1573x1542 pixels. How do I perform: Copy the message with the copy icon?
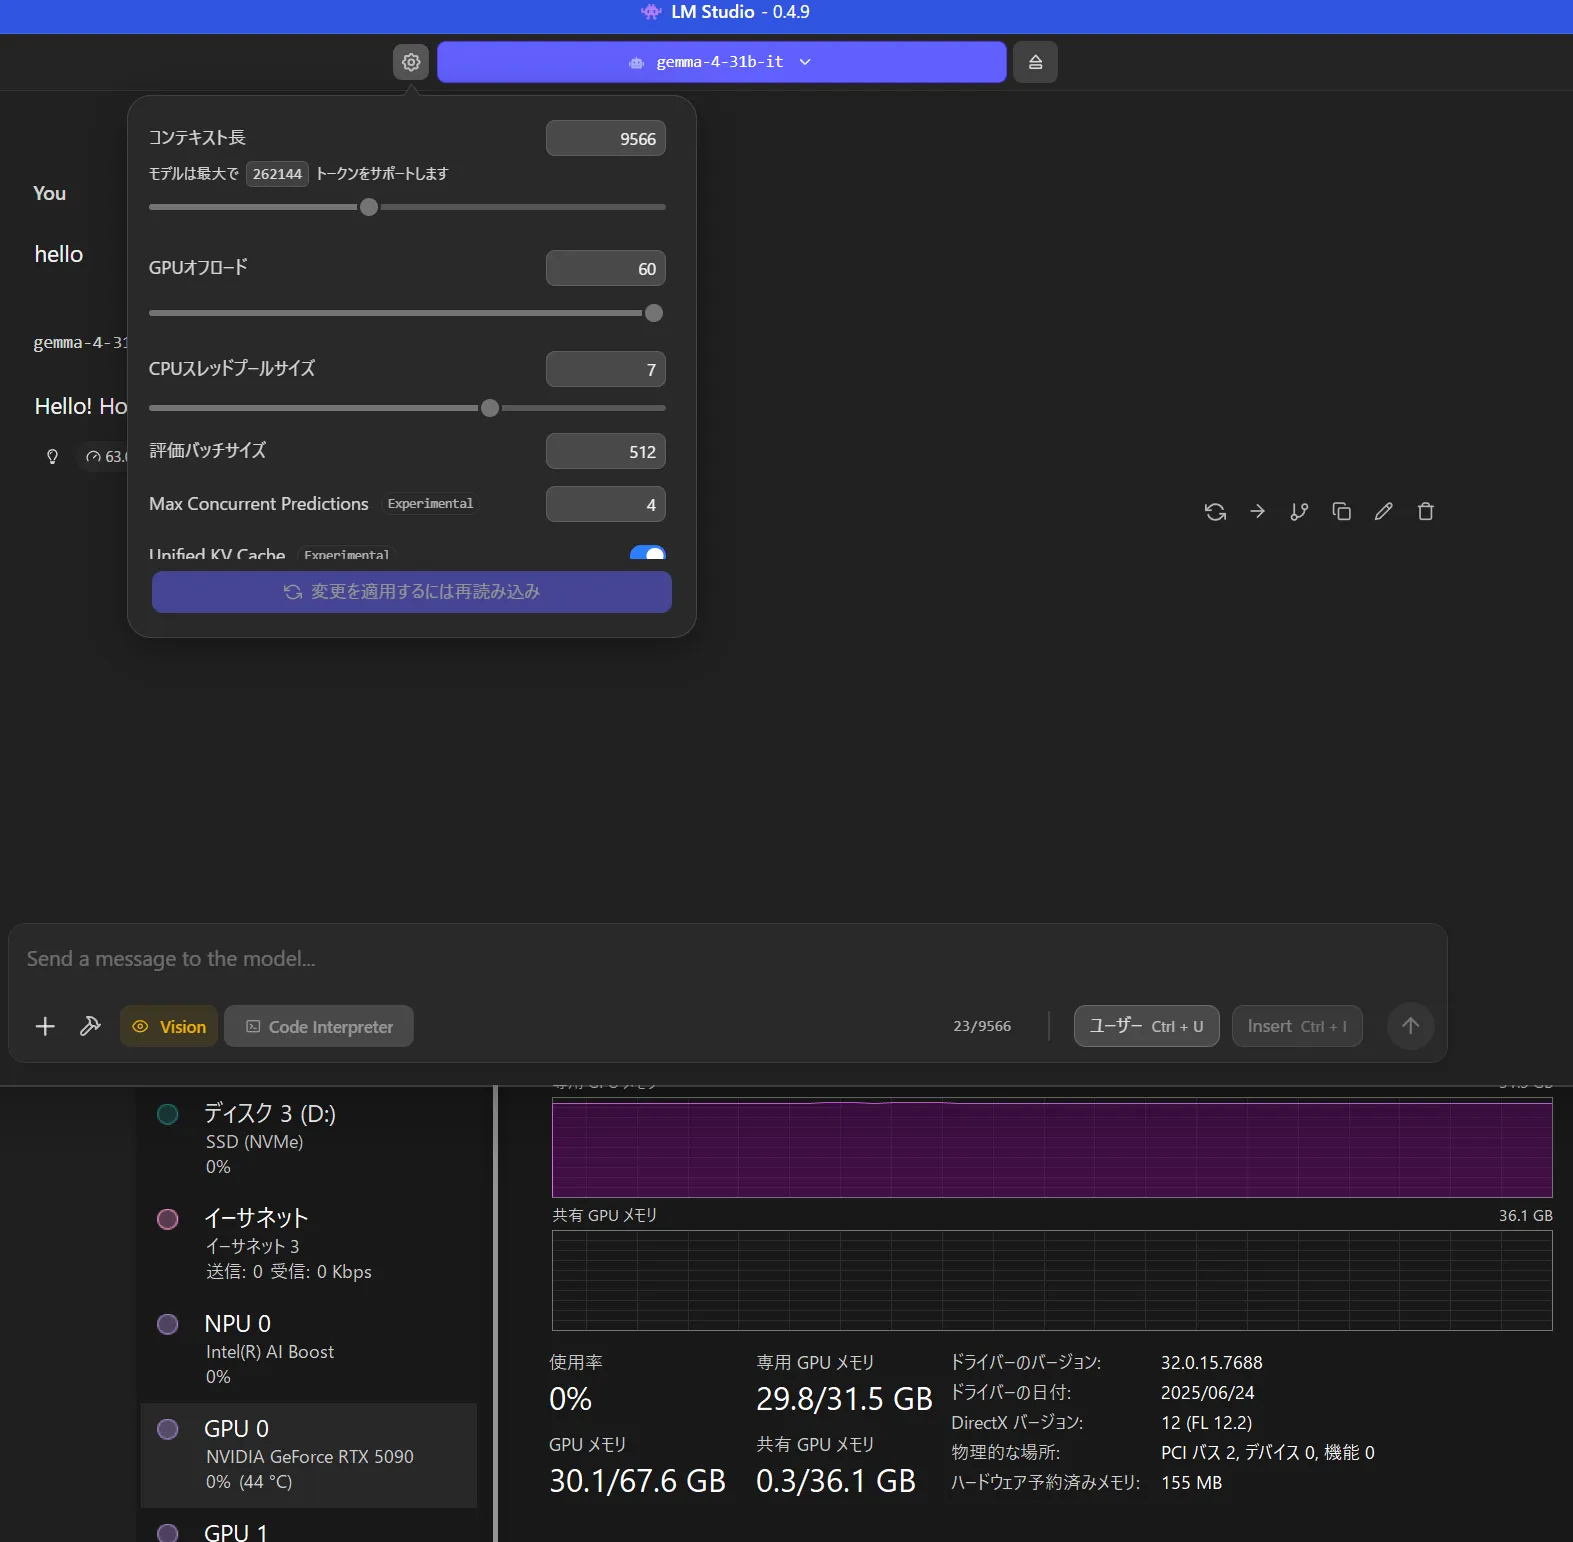(1341, 512)
